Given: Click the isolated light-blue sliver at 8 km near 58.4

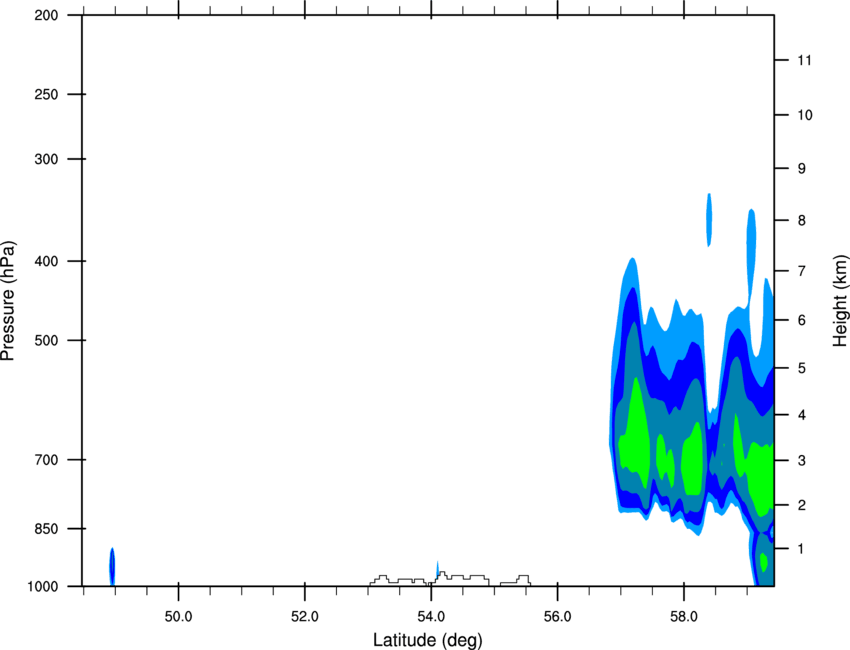Looking at the screenshot, I should click(709, 220).
